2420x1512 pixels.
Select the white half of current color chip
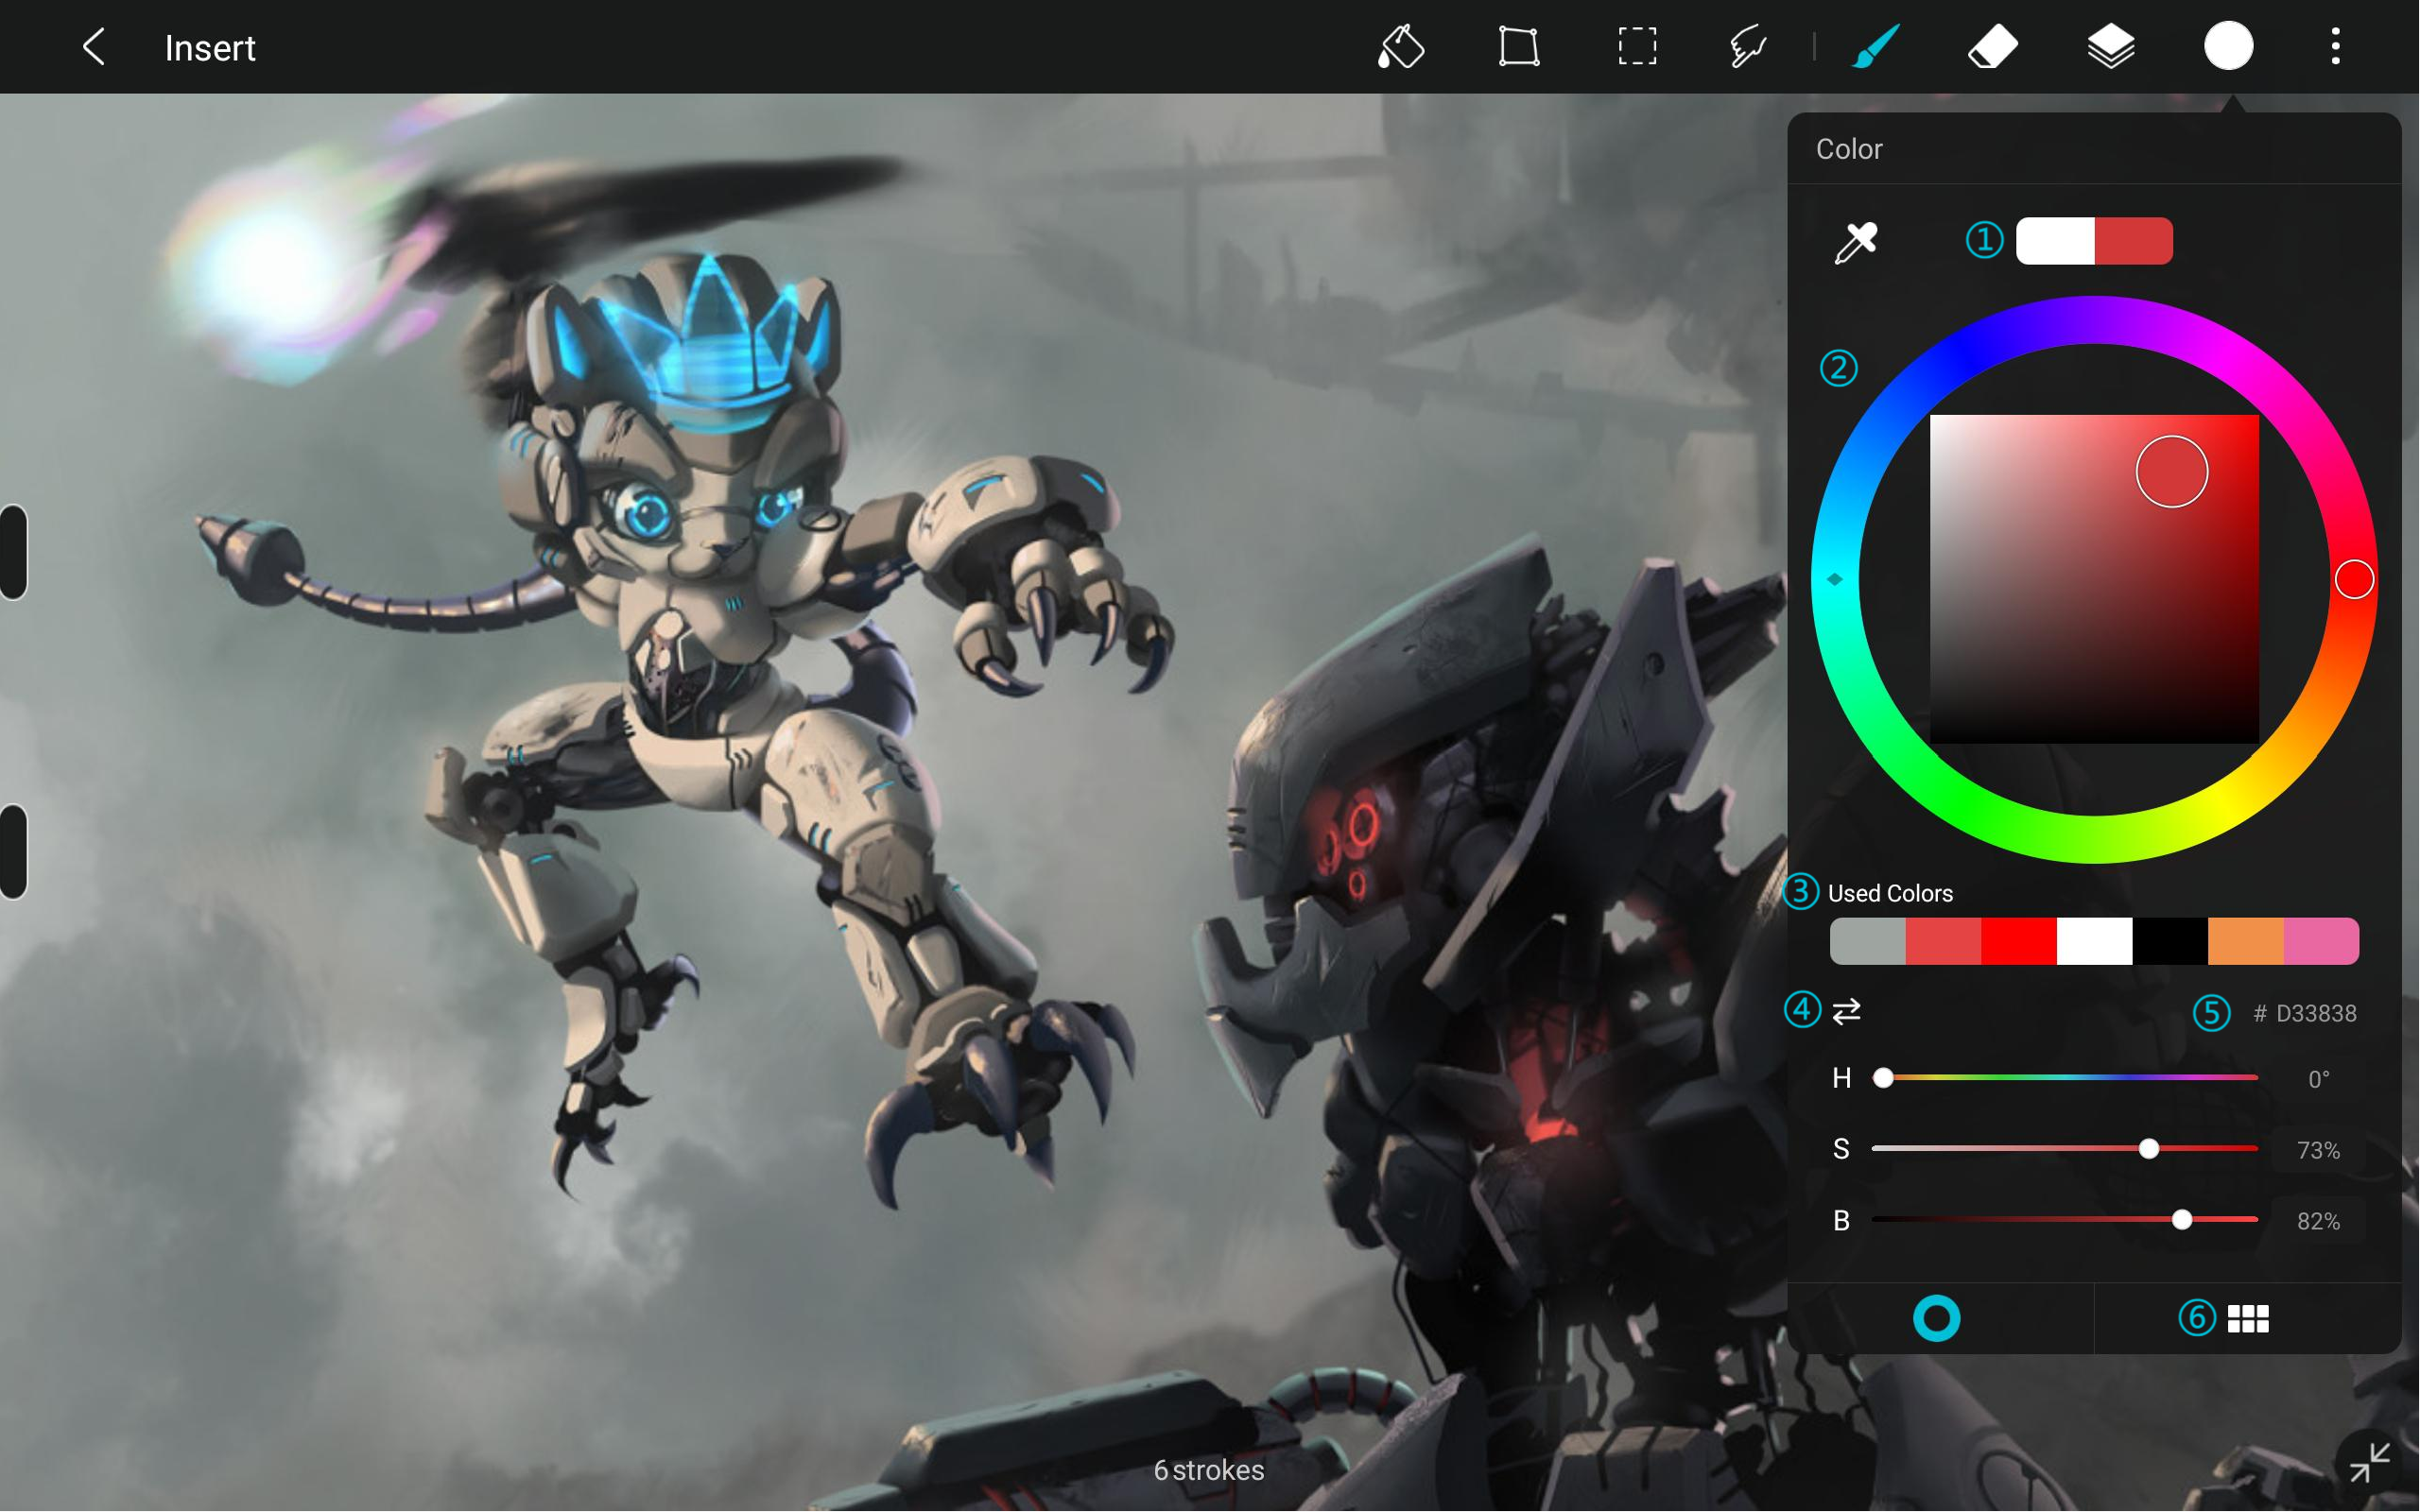pos(2056,241)
